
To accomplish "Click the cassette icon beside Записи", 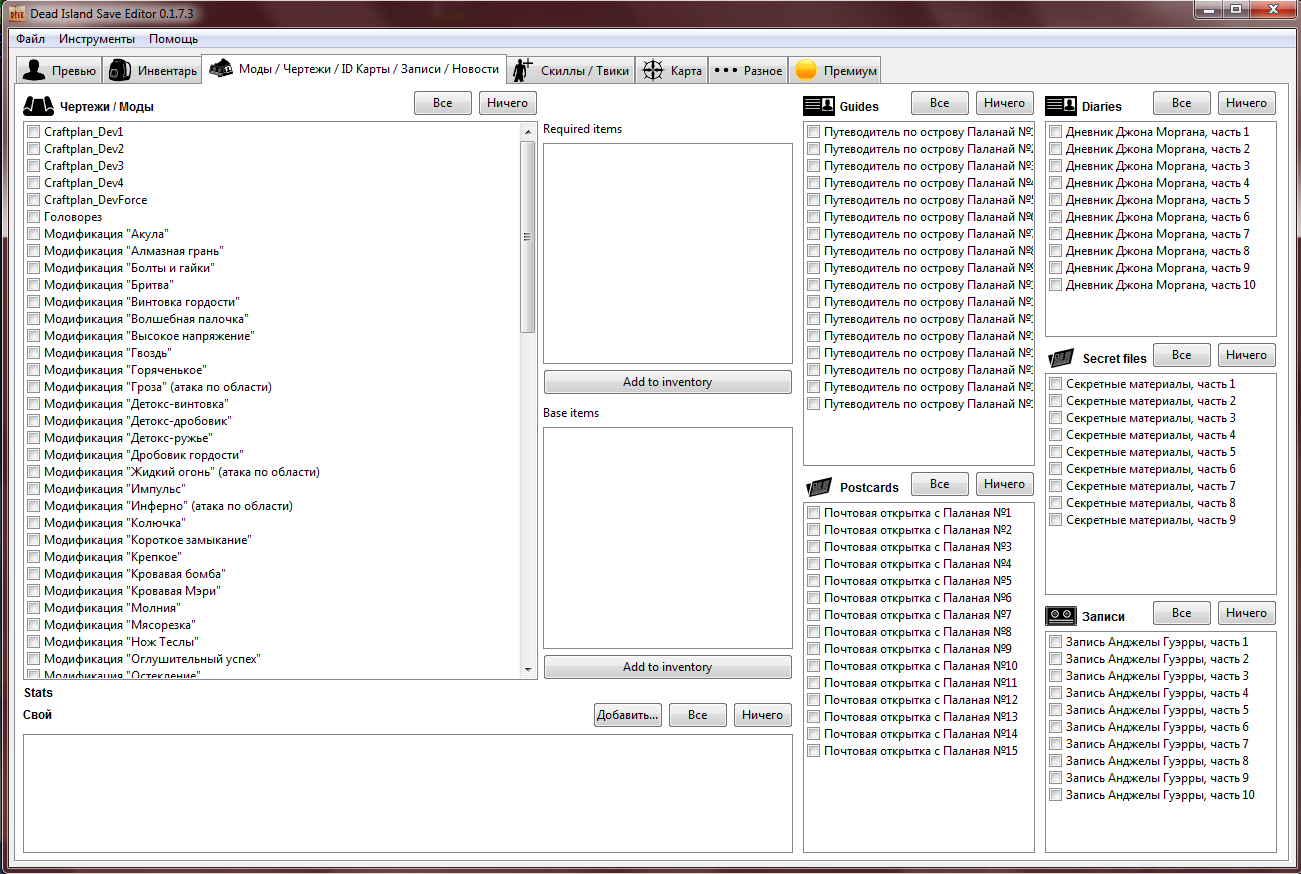I will coord(1060,616).
